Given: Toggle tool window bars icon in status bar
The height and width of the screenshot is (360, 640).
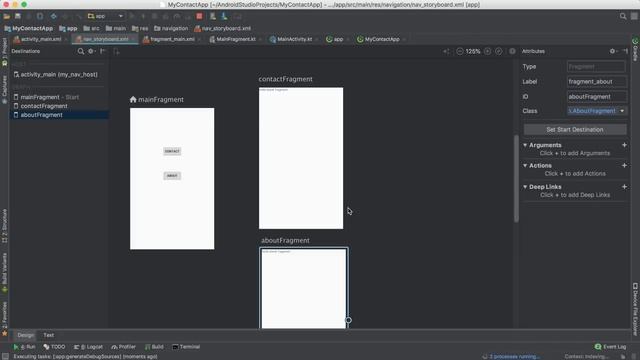Looking at the screenshot, I should (5, 356).
